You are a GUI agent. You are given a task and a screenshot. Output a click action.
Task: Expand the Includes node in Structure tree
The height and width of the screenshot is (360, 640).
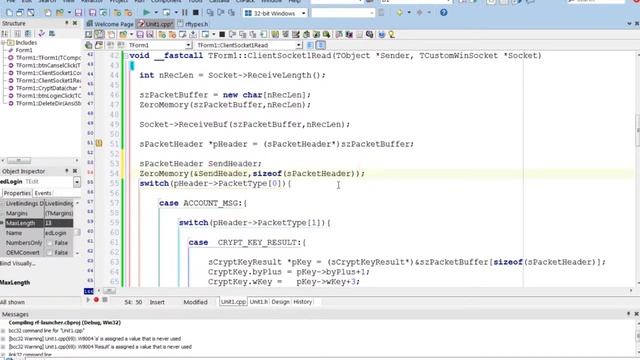point(3,42)
